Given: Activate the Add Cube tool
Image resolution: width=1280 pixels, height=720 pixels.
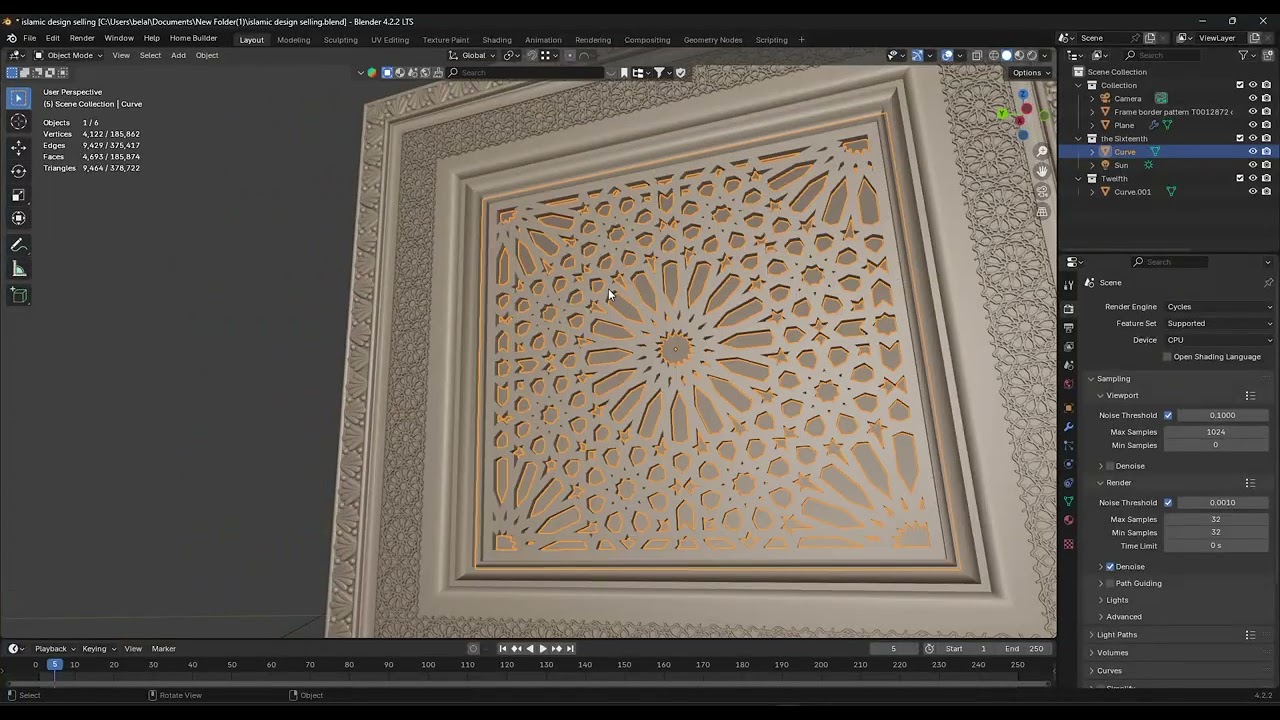Looking at the screenshot, I should (18, 295).
